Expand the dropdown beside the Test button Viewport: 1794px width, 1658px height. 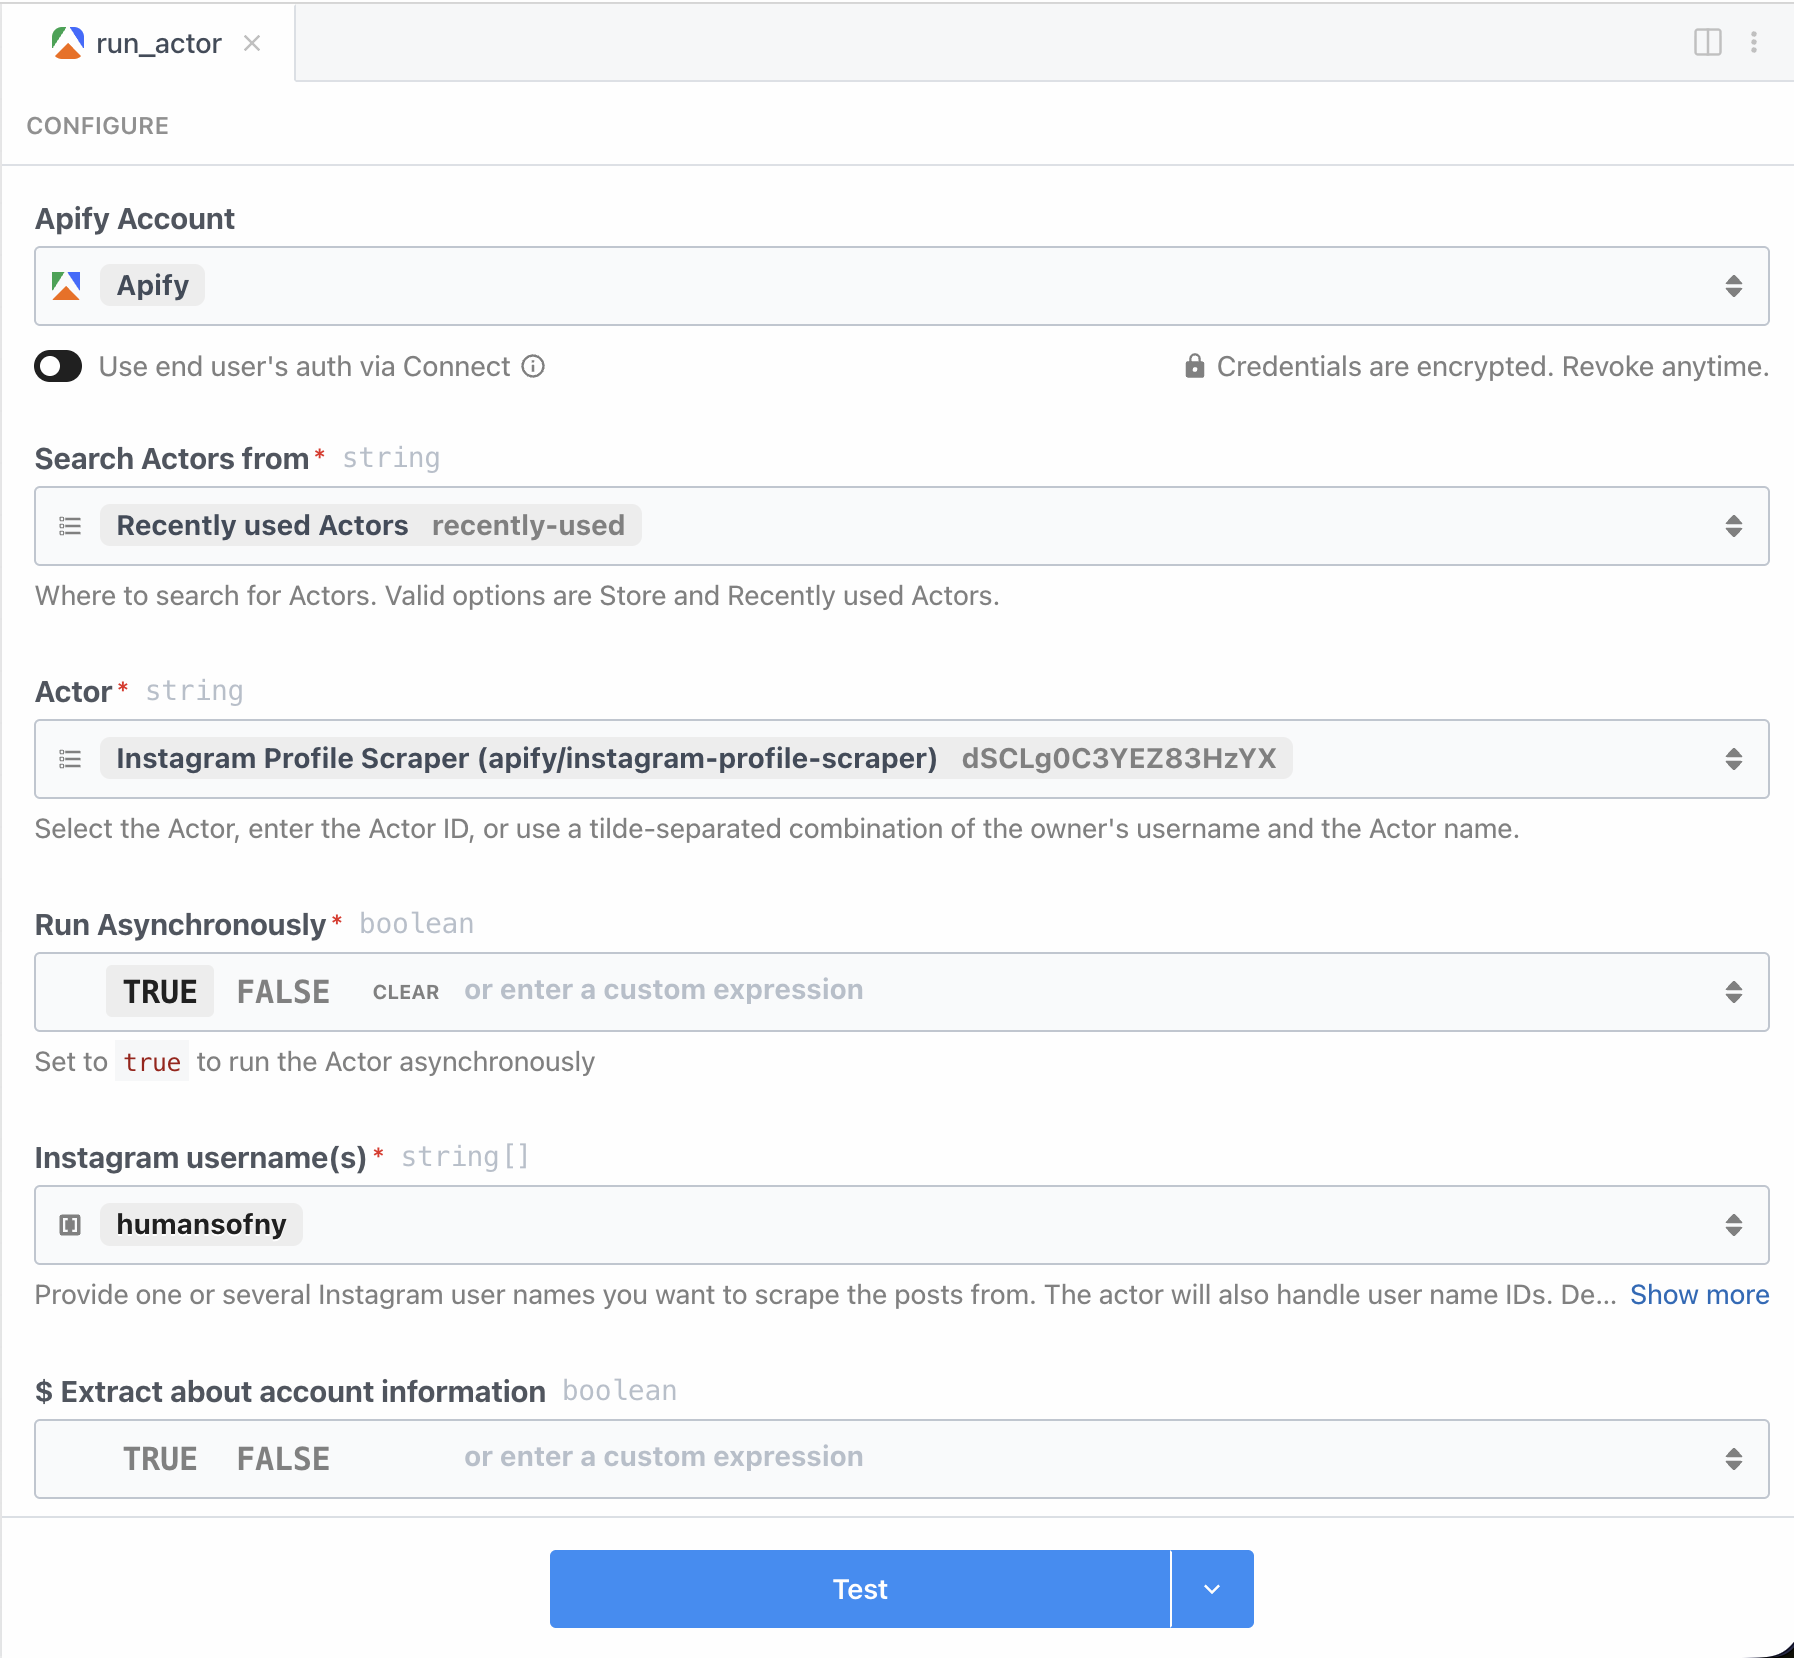click(x=1212, y=1588)
